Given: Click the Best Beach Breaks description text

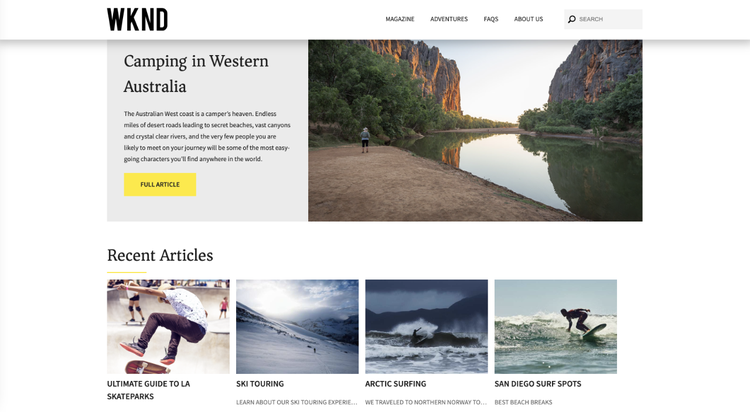Looking at the screenshot, I should [523, 402].
